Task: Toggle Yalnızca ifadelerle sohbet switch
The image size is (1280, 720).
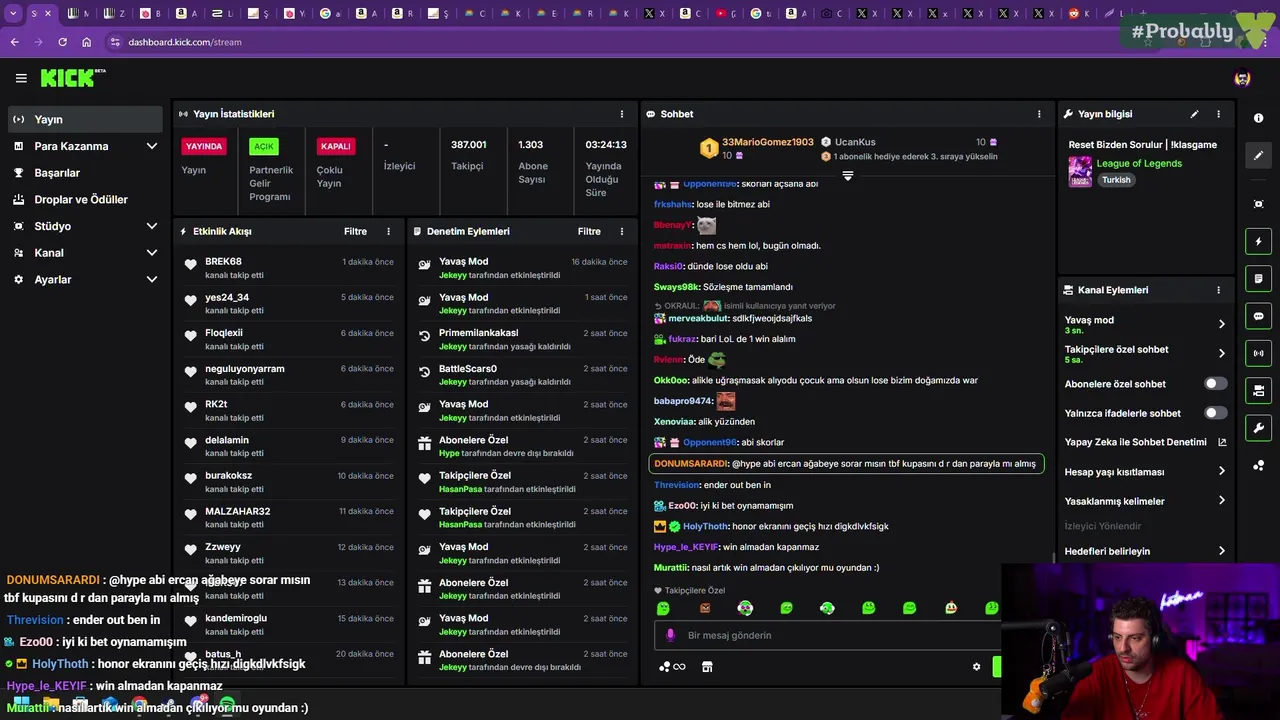Action: tap(1215, 413)
